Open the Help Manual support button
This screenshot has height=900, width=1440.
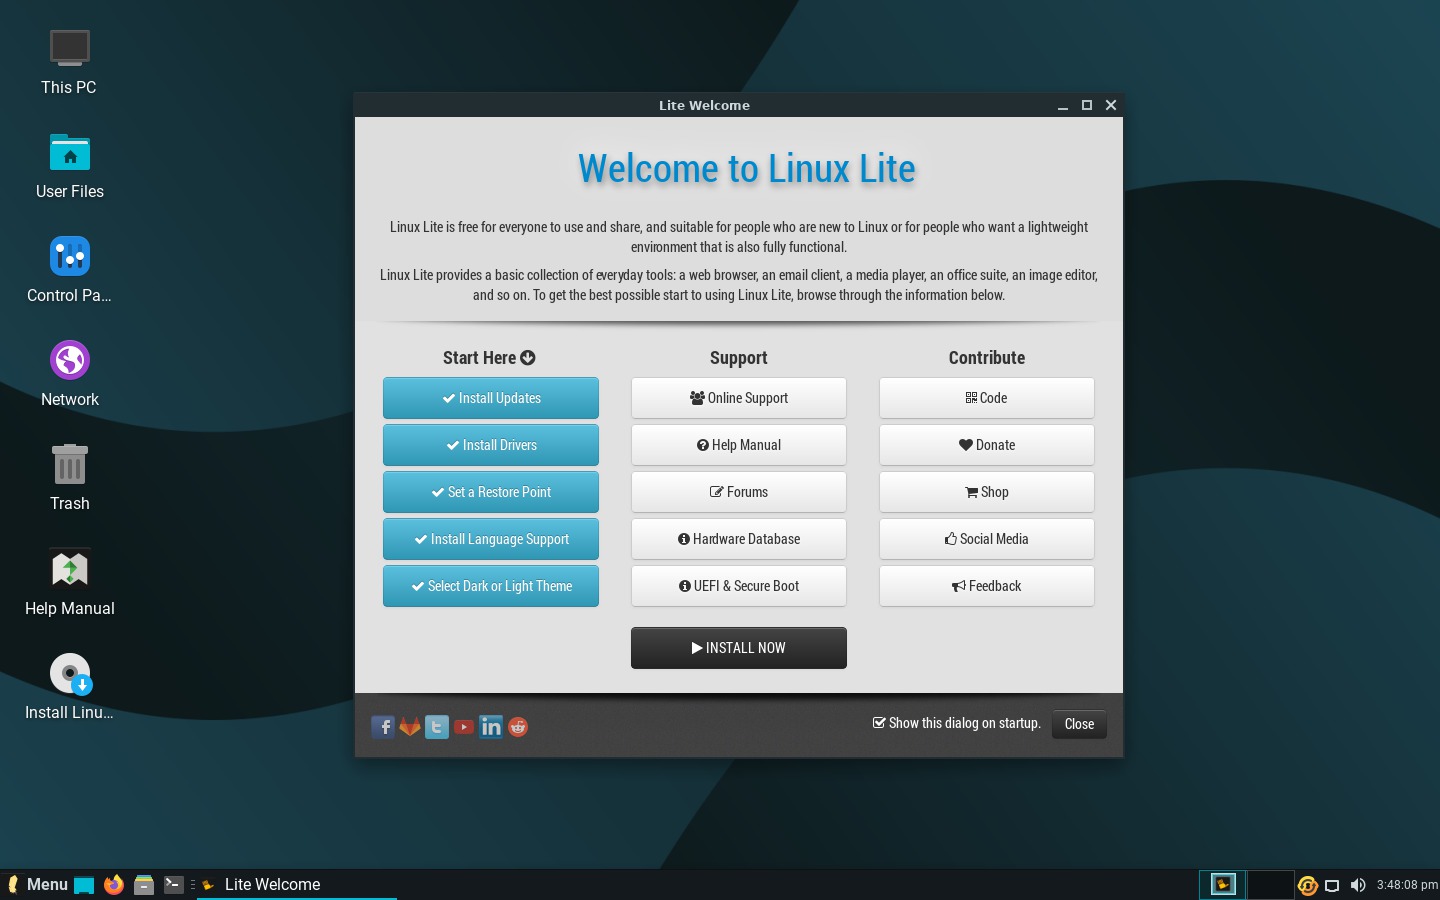pos(739,445)
